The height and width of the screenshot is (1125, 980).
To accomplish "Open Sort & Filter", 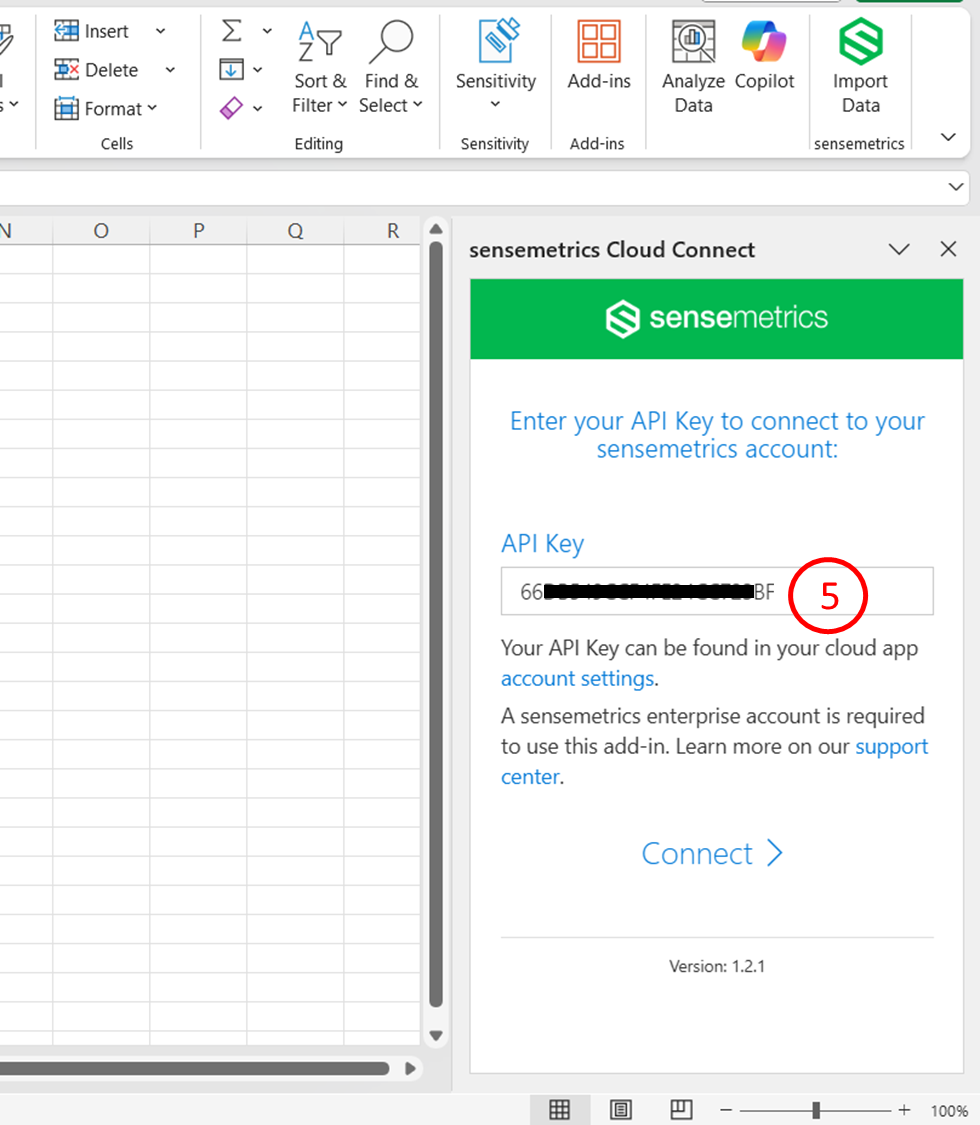I will click(319, 67).
